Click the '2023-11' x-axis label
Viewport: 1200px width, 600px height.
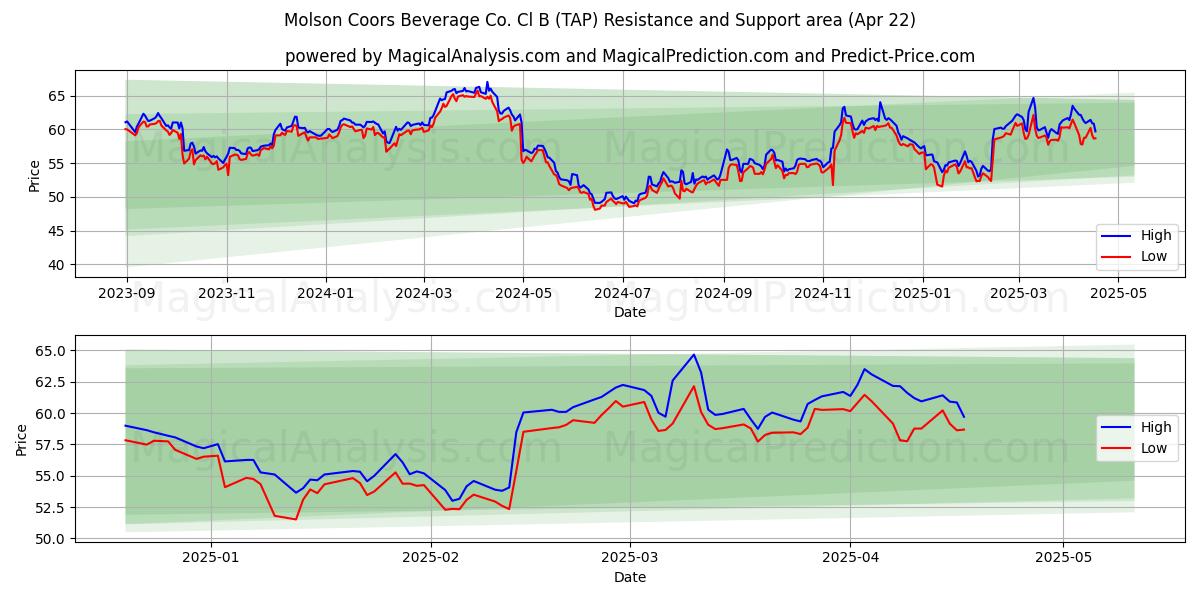click(x=226, y=293)
